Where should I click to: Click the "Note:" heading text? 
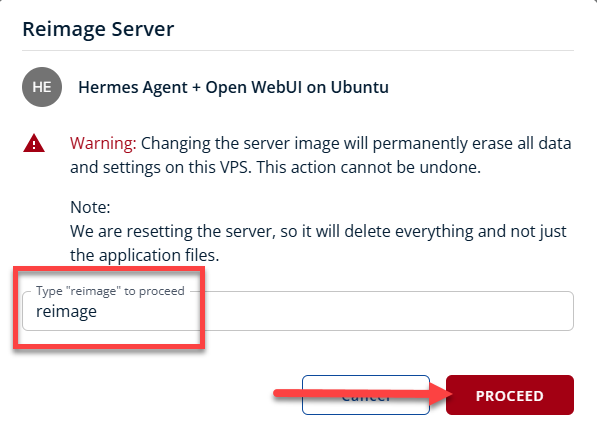[90, 207]
